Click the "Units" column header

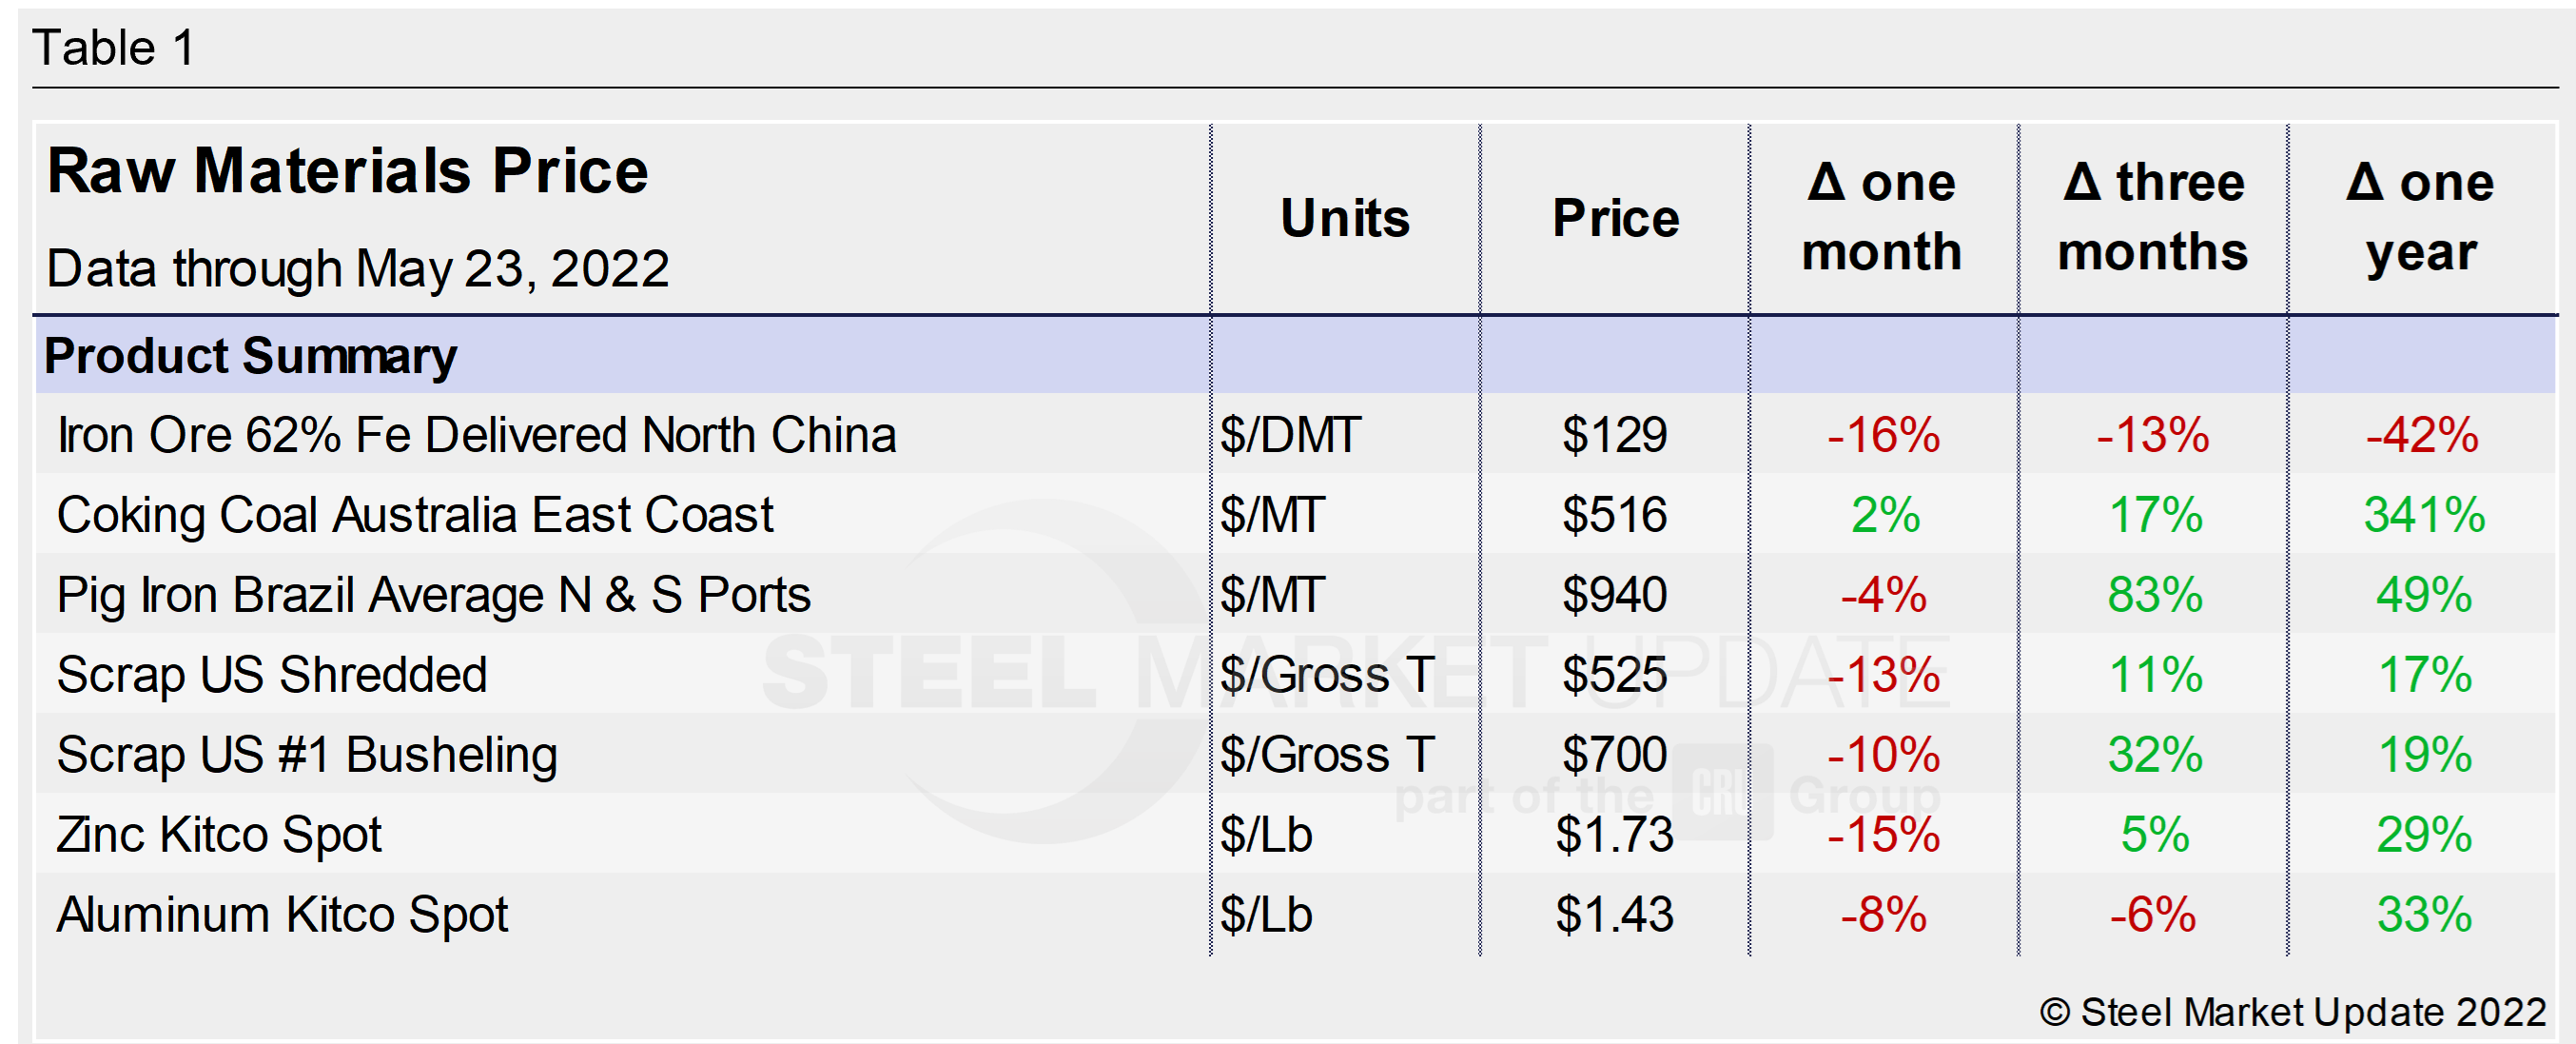click(x=1344, y=218)
